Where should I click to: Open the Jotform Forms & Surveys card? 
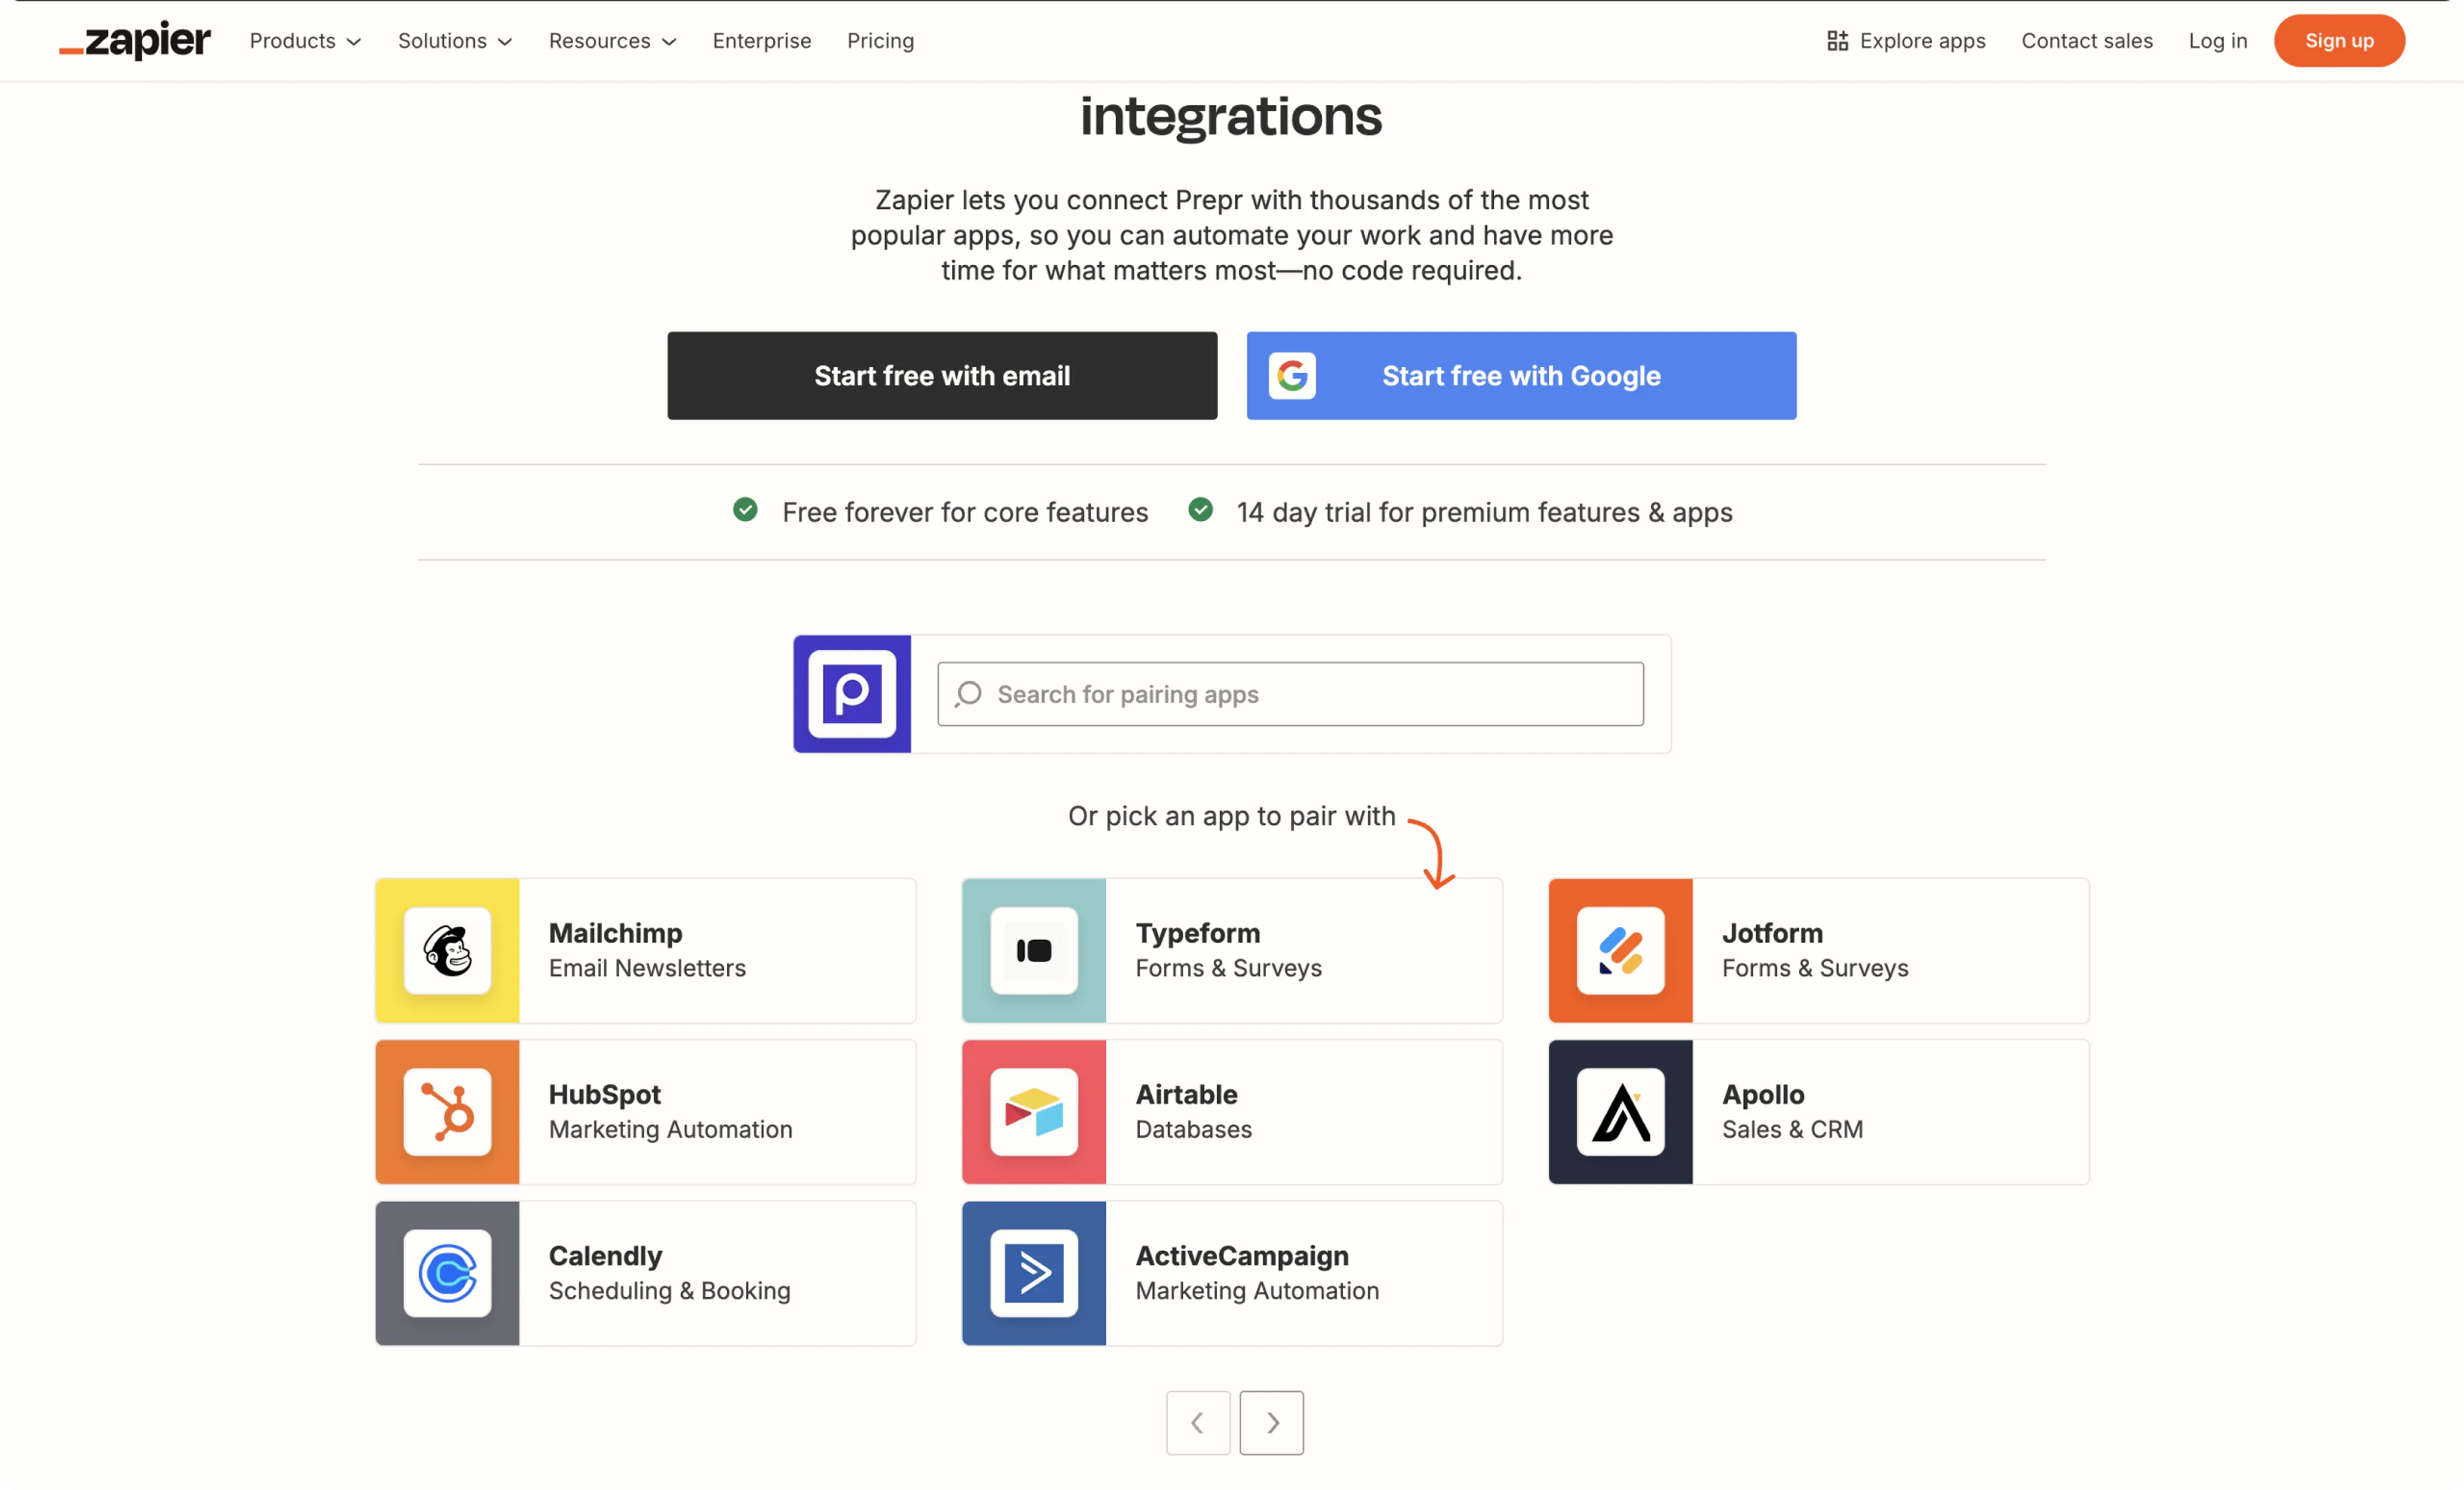coord(1819,951)
